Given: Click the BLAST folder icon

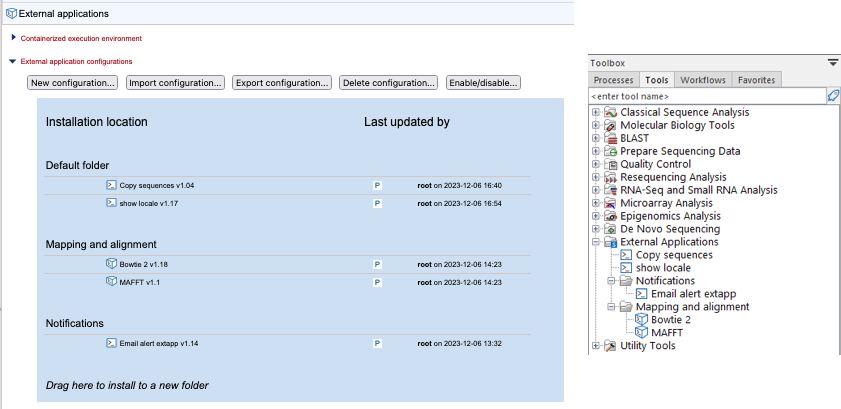Looking at the screenshot, I should [610, 138].
